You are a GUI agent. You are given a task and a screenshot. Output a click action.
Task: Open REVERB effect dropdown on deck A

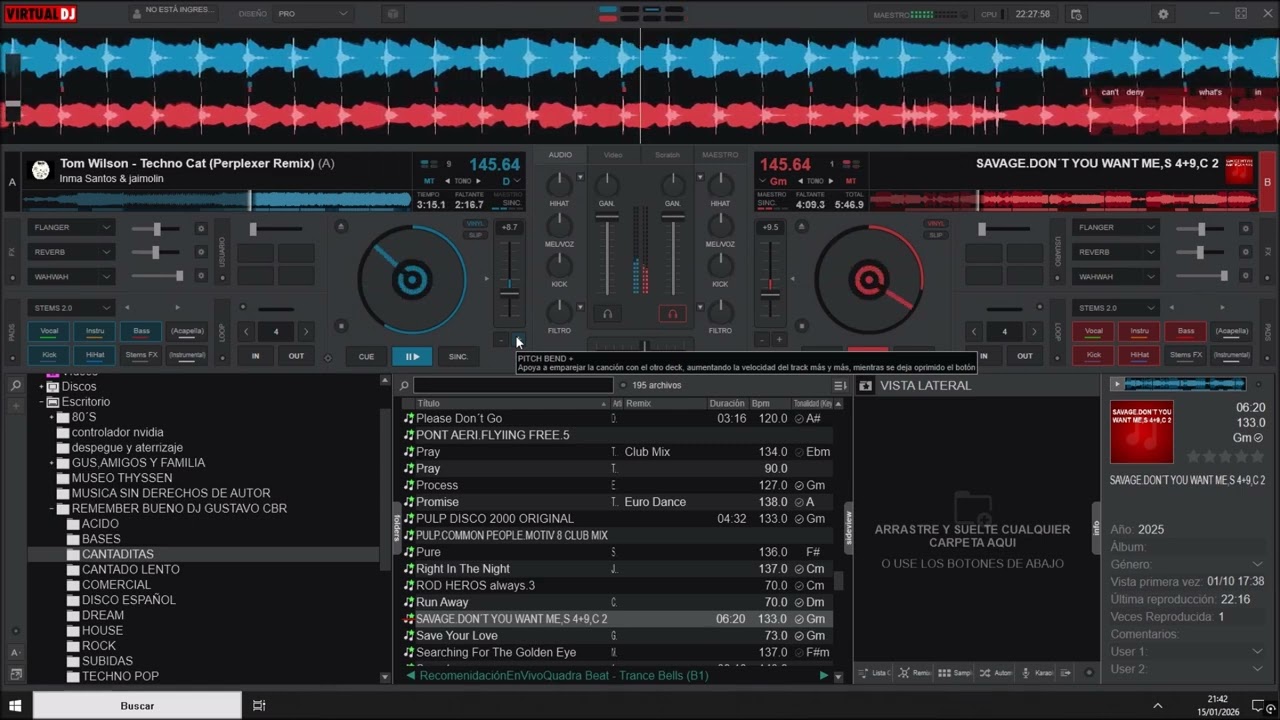pos(71,252)
